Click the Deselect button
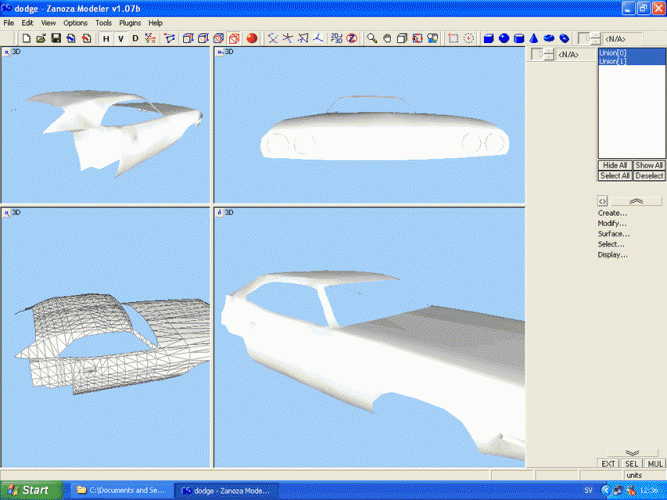 pos(649,175)
